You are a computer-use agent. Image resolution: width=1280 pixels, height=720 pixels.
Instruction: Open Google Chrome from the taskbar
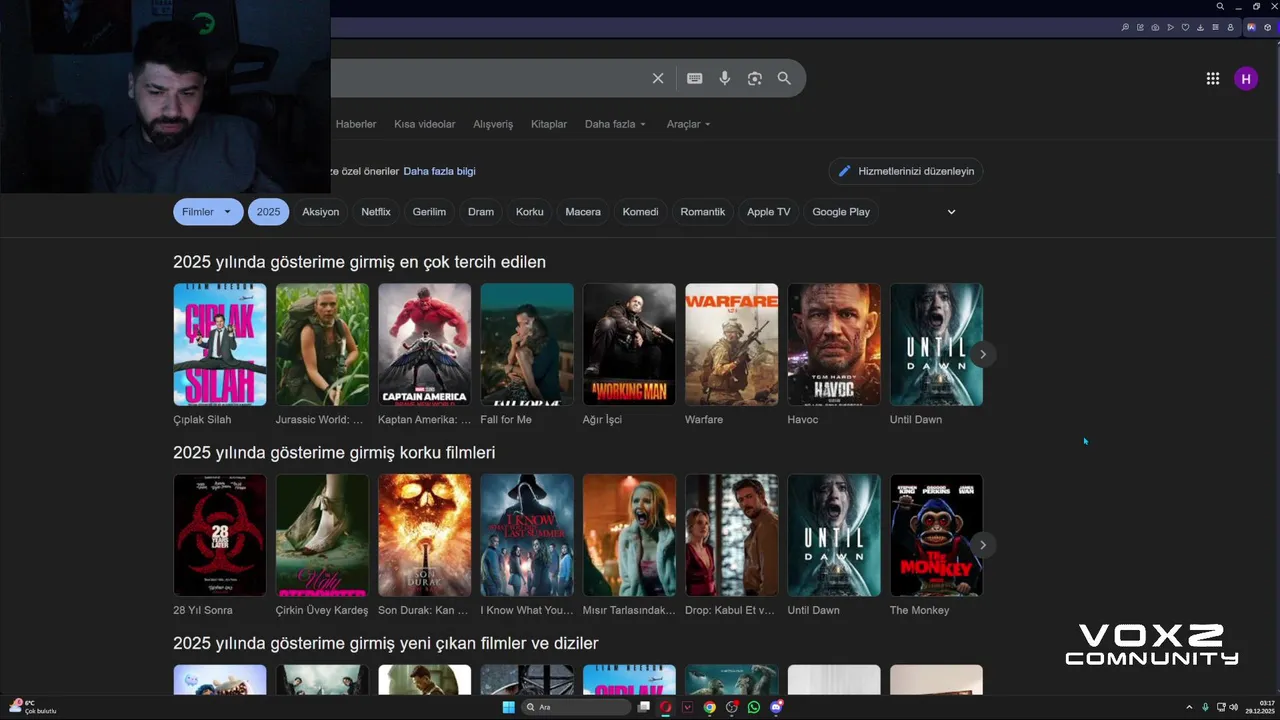tap(709, 707)
